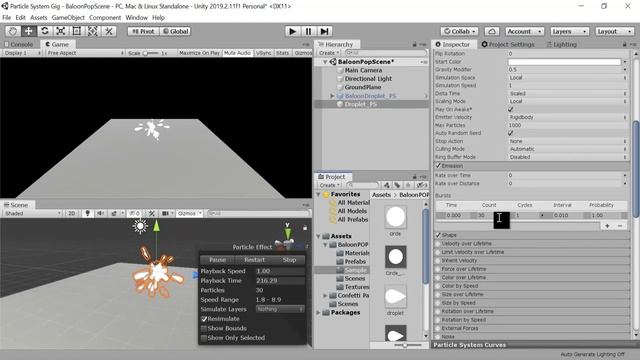The image size is (640, 360).
Task: Toggle Global handle rotation
Action: click(x=176, y=31)
